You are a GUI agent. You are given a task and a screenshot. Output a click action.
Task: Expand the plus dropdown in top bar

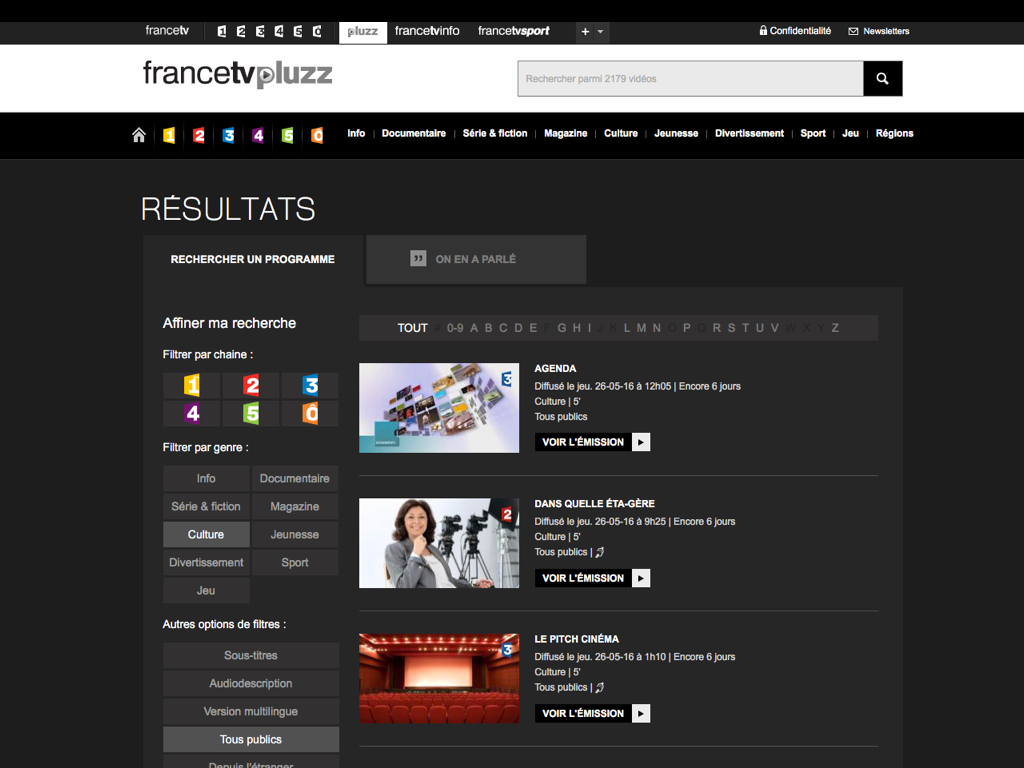click(592, 32)
